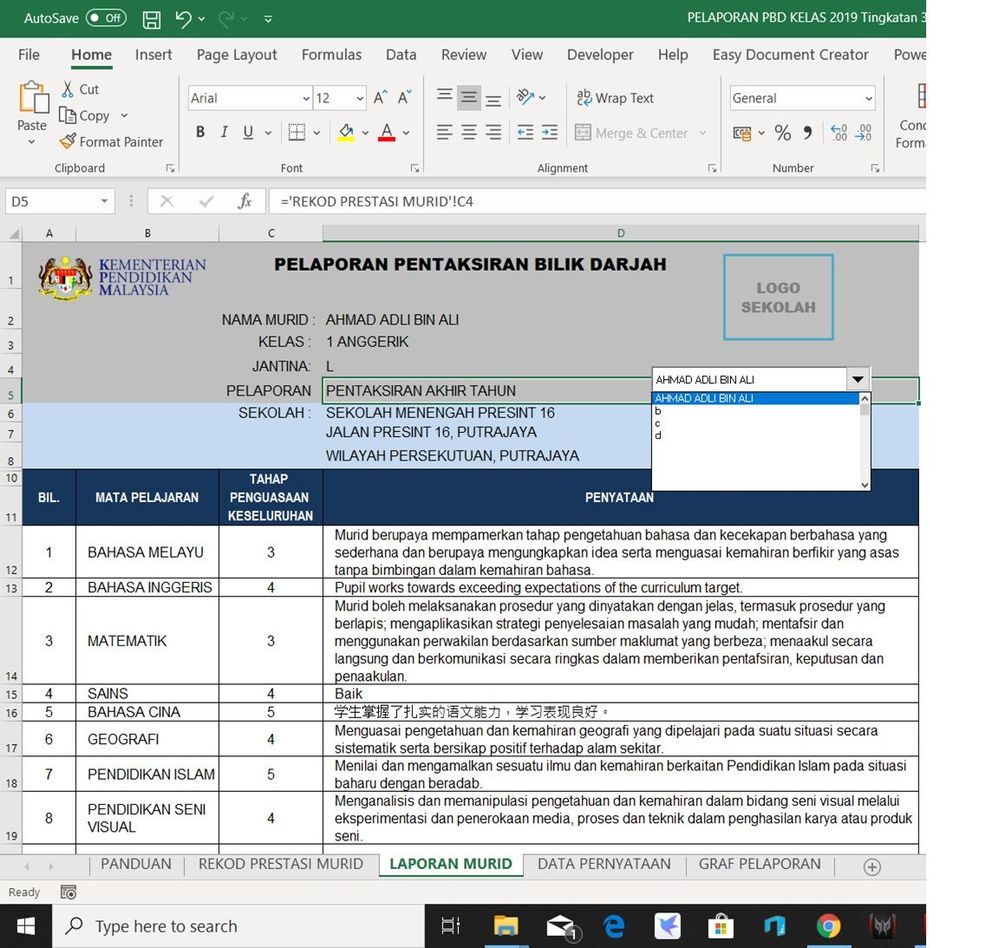999x948 pixels.
Task: Open Windows Start menu
Action: pyautogui.click(x=25, y=926)
